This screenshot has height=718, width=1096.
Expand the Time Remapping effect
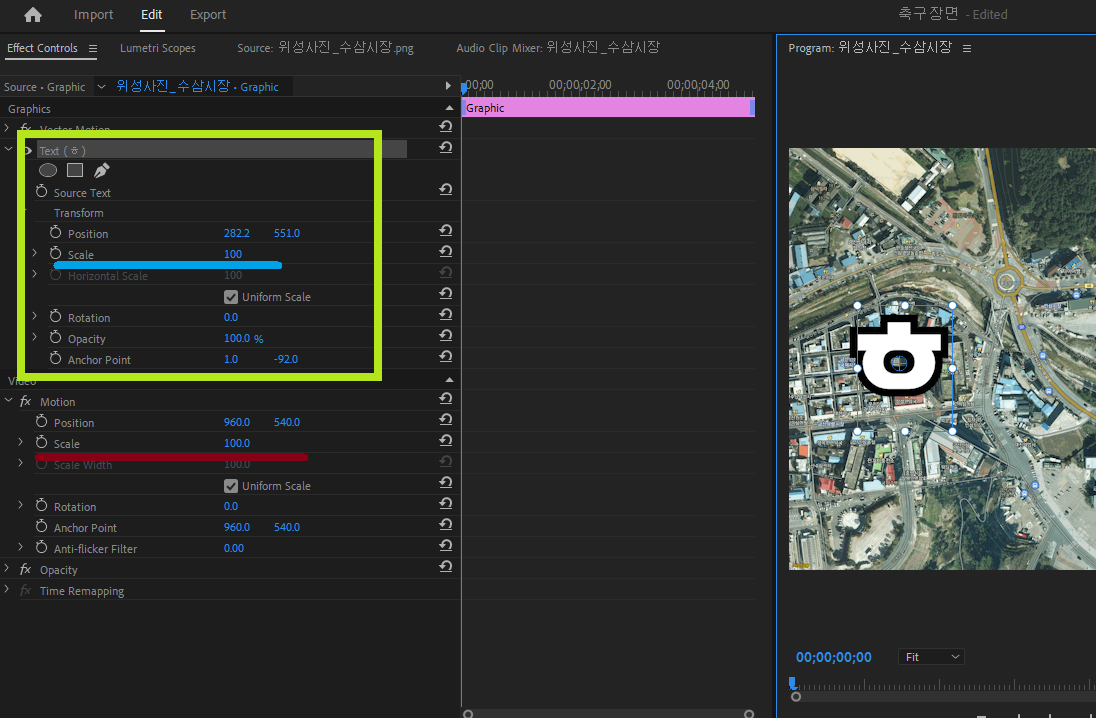coord(7,589)
